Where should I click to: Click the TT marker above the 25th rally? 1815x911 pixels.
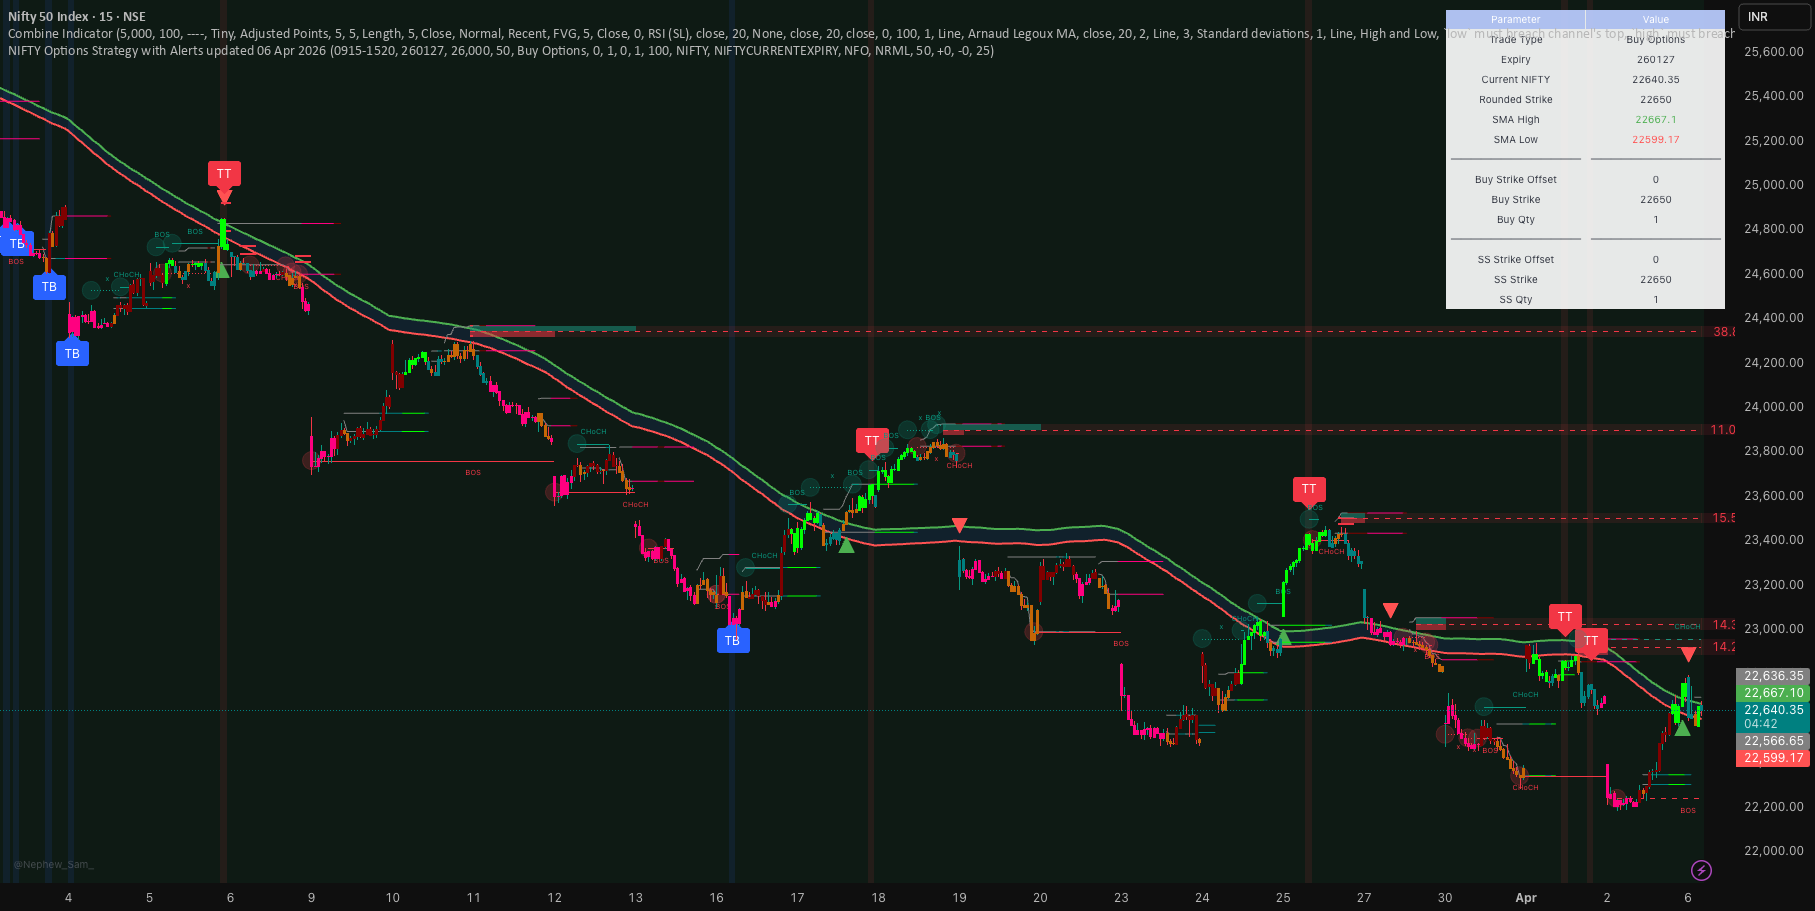(1309, 490)
